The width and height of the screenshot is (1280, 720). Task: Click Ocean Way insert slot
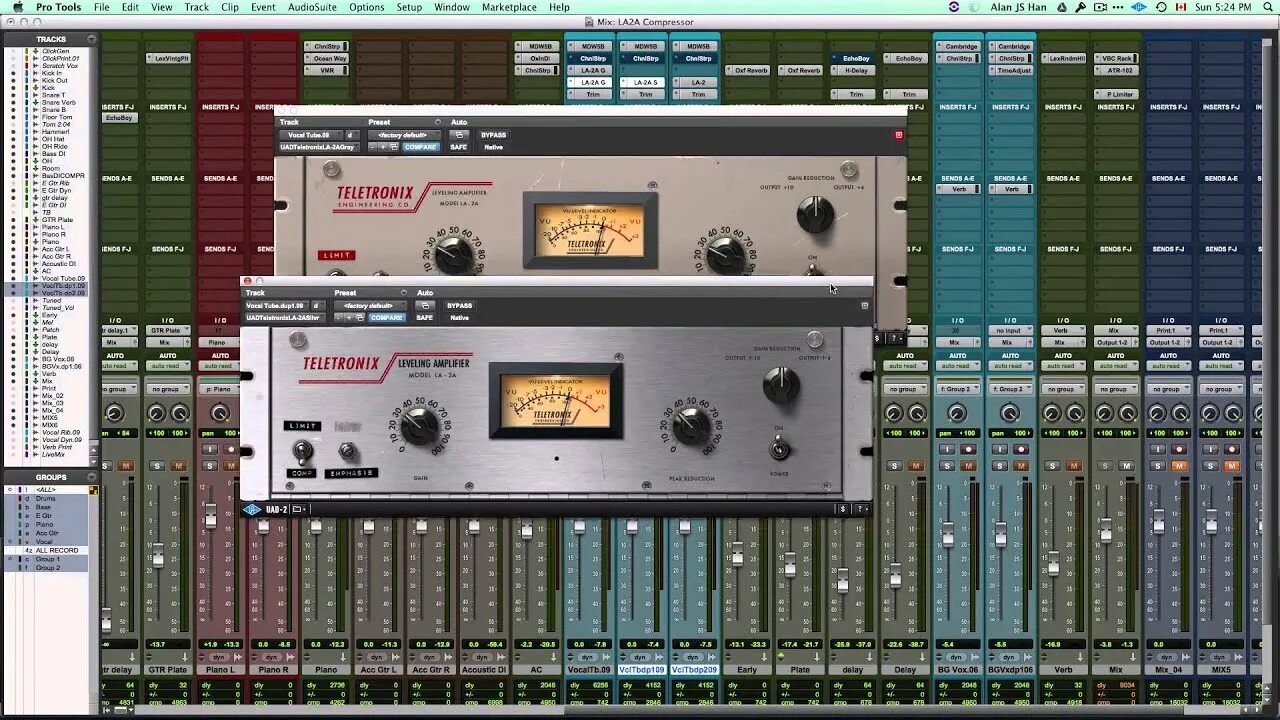(x=326, y=59)
